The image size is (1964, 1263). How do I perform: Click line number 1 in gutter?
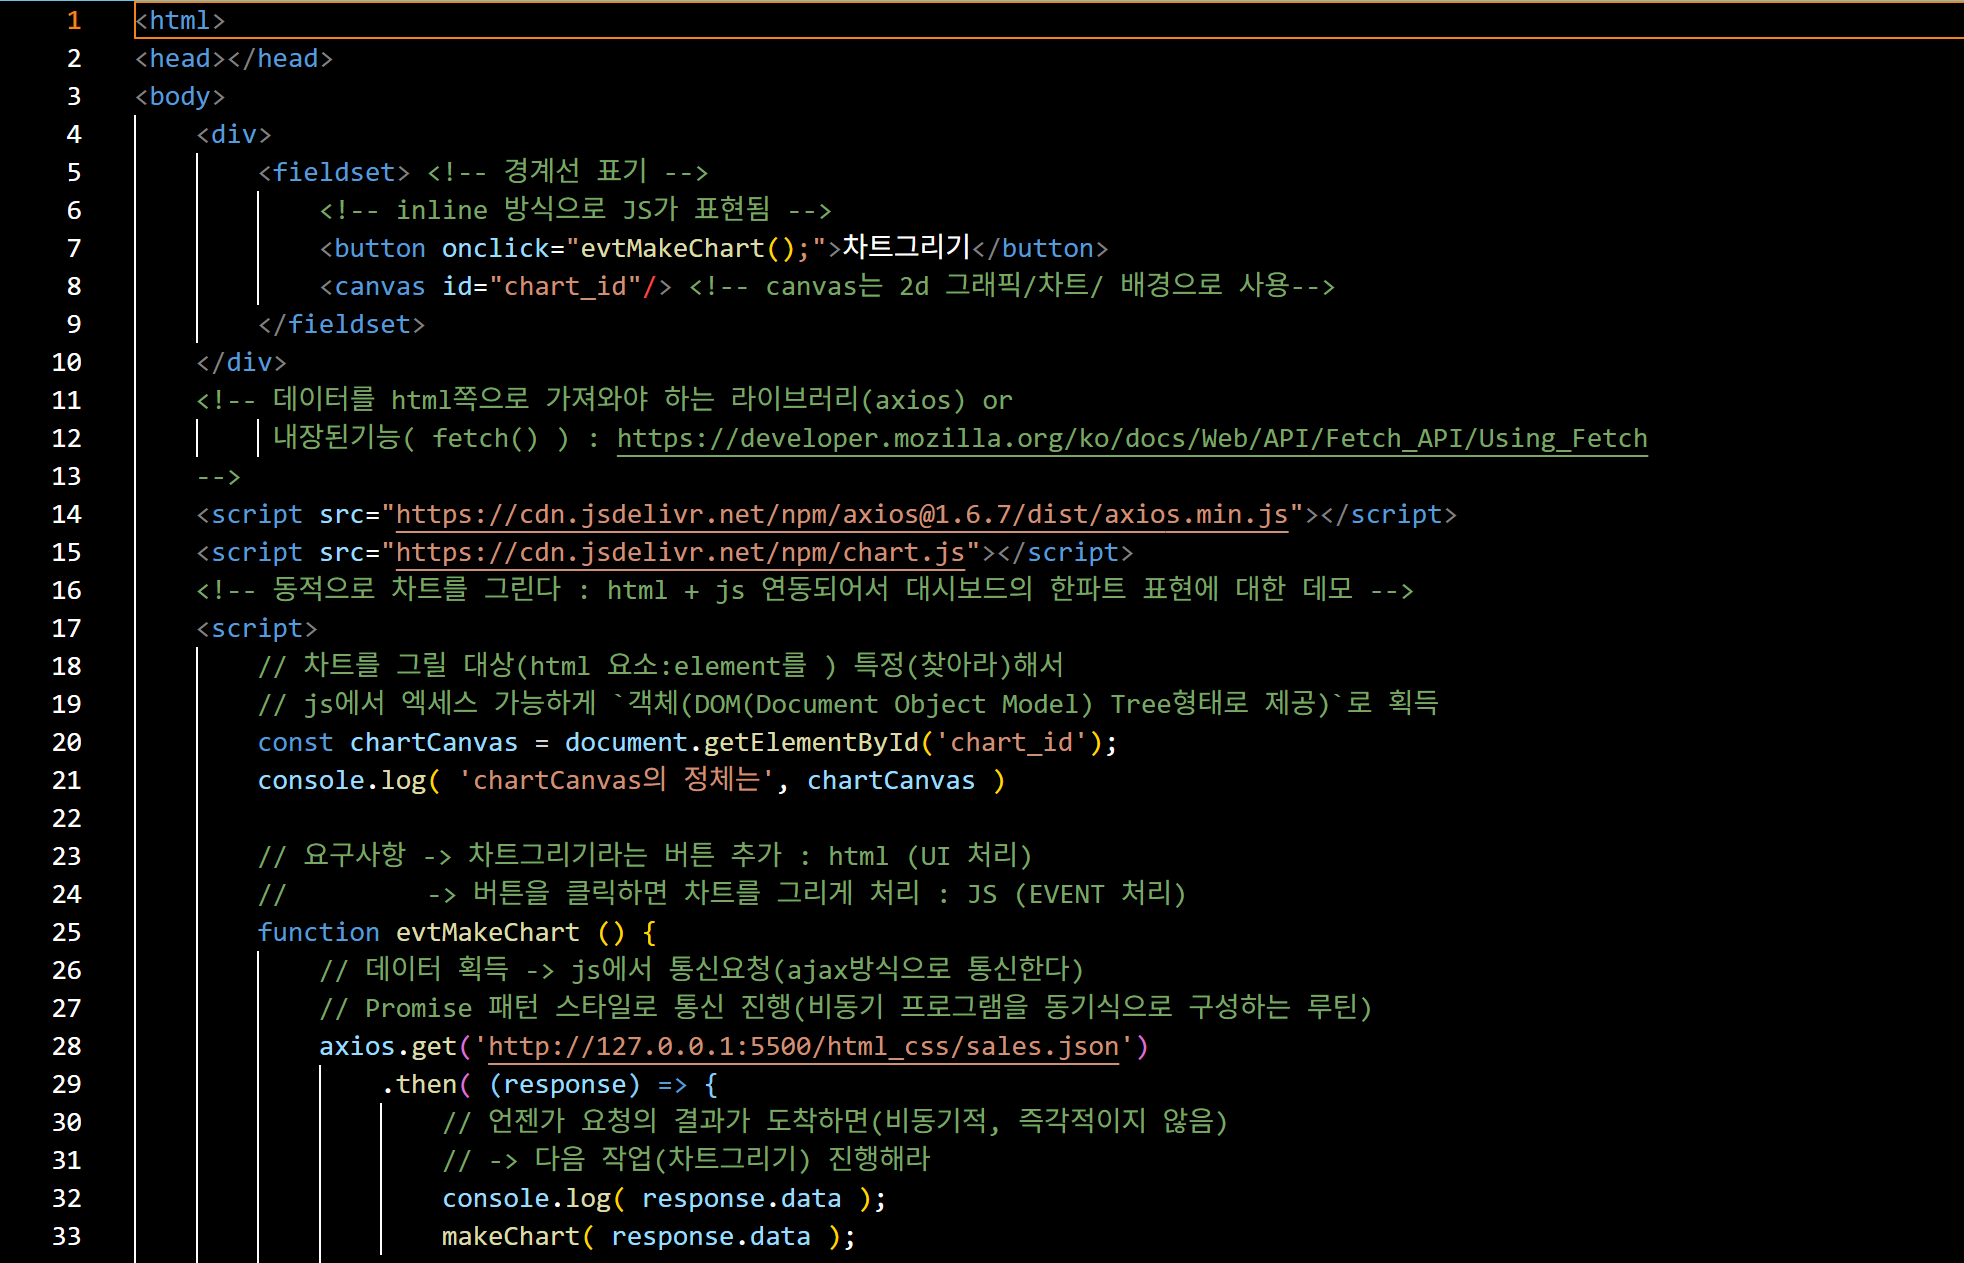pos(73,21)
